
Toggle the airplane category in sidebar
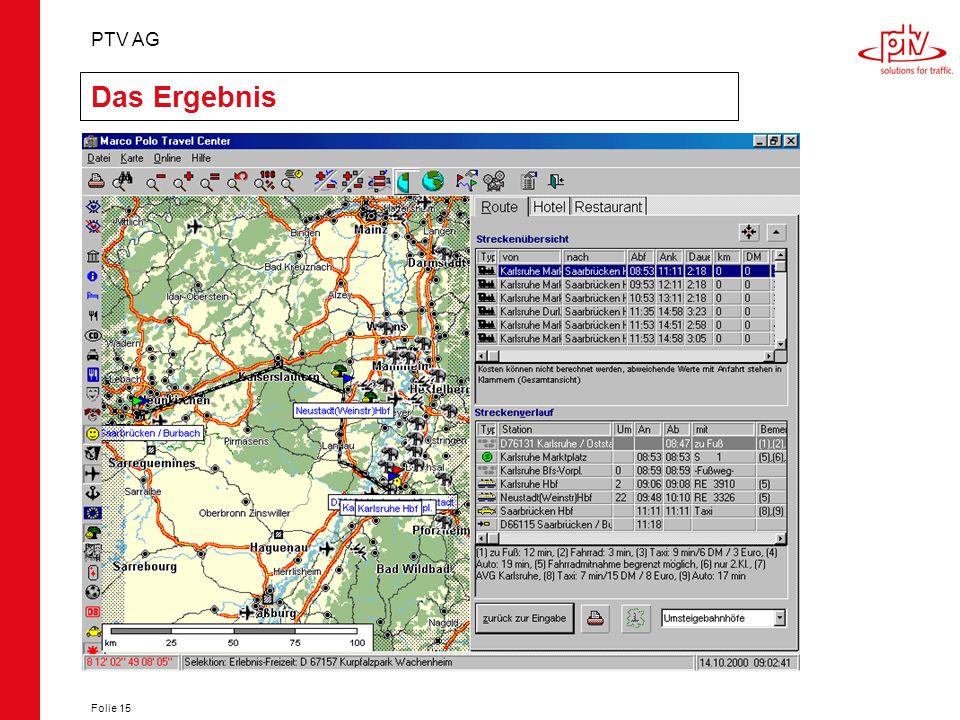(x=92, y=473)
